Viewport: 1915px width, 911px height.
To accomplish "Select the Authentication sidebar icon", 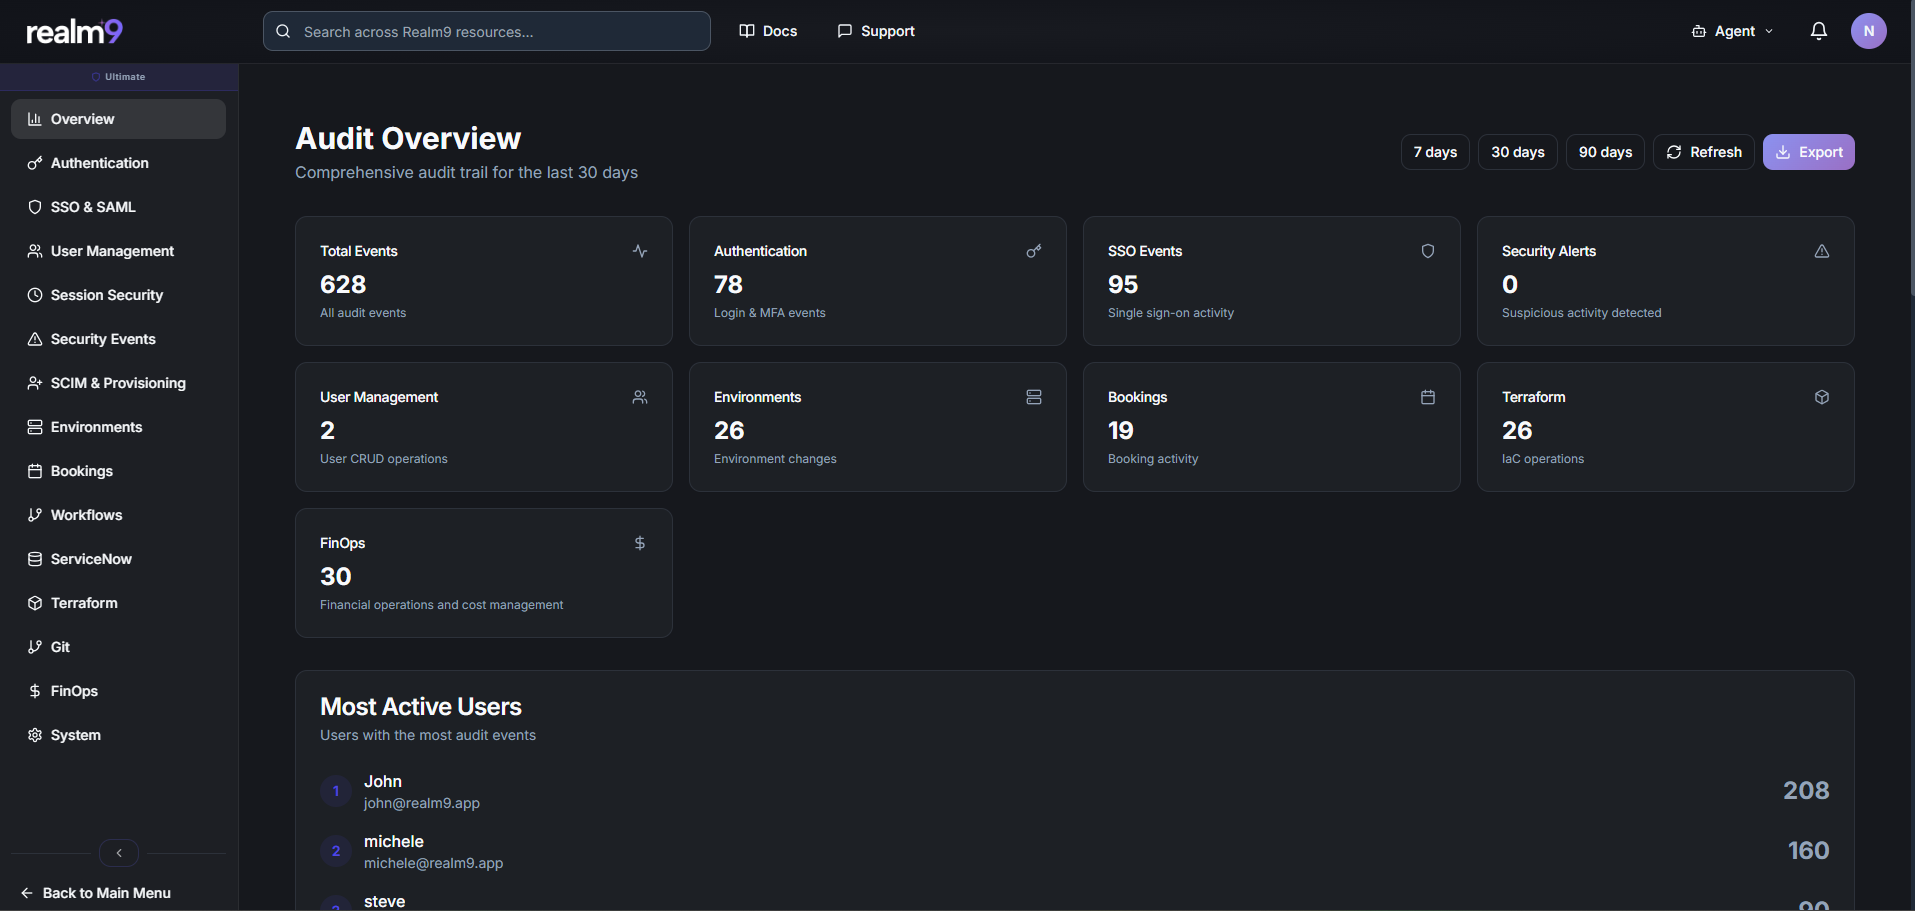I will (x=34, y=163).
